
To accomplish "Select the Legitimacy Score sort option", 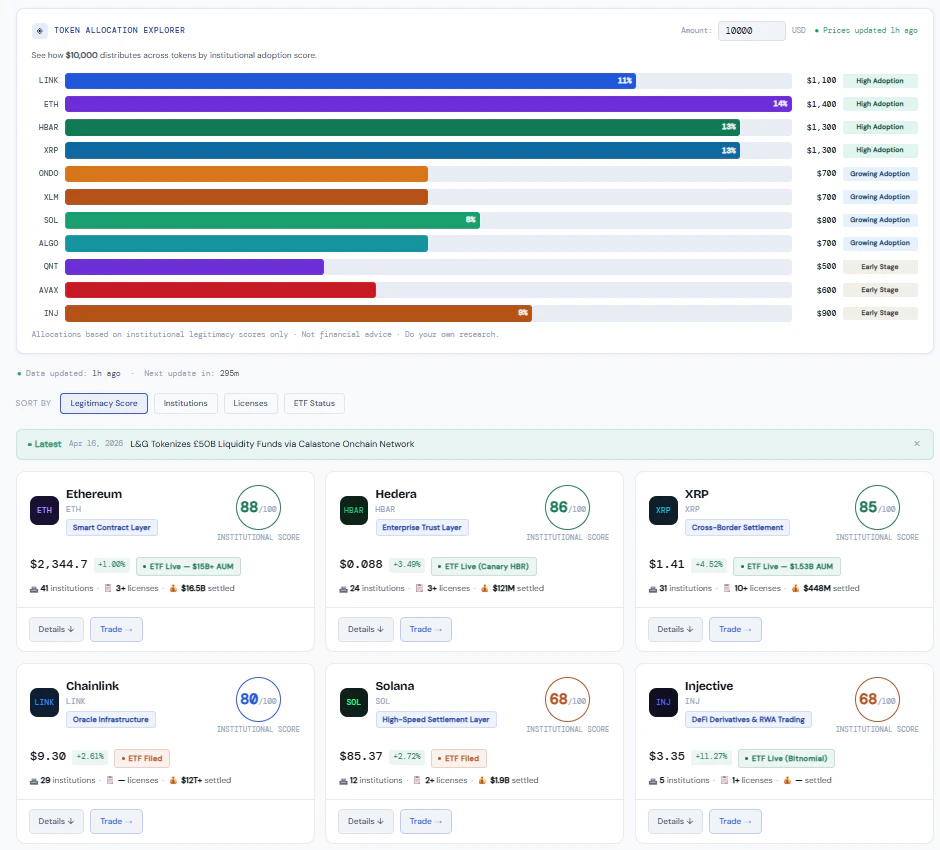I will point(103,403).
